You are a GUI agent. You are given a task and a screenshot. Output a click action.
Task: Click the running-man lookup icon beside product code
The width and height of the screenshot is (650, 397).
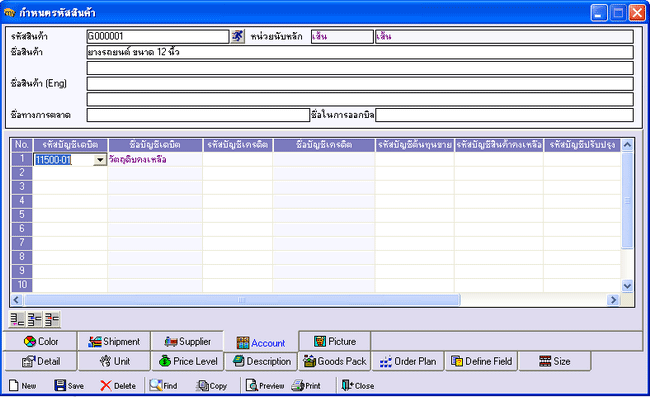[238, 36]
